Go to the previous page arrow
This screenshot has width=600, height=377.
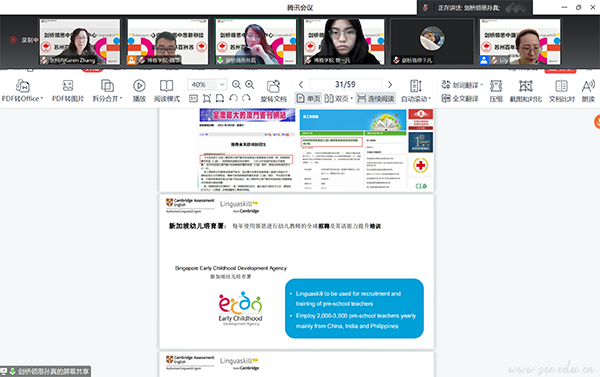click(301, 85)
